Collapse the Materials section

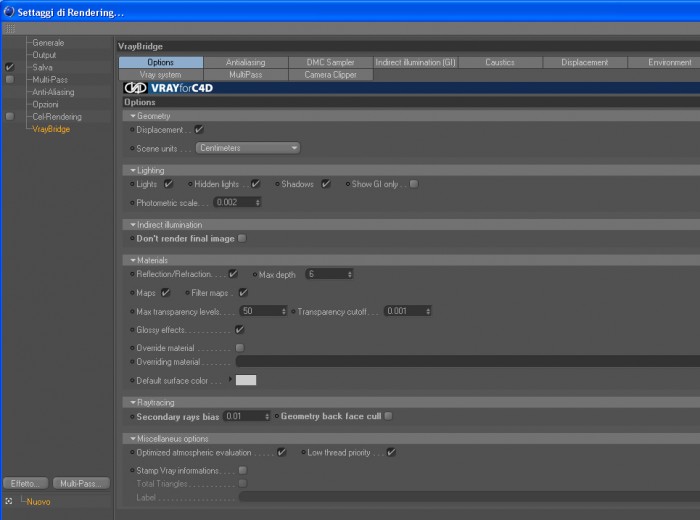point(133,260)
